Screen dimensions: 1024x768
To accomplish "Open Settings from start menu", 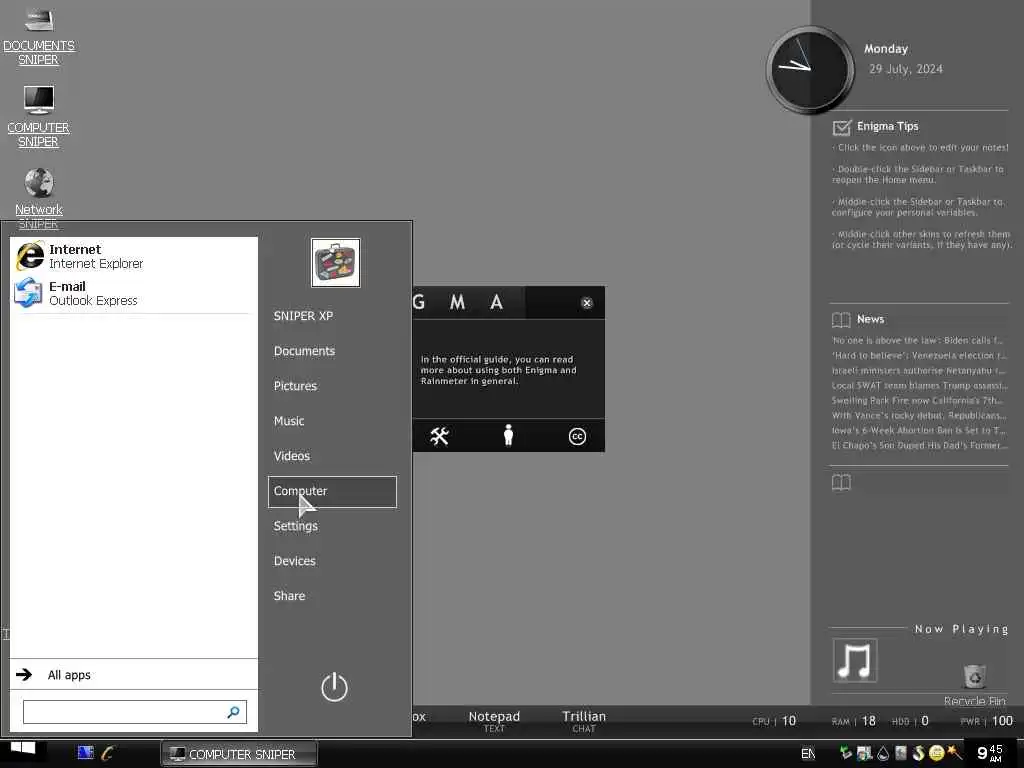I will coord(295,526).
